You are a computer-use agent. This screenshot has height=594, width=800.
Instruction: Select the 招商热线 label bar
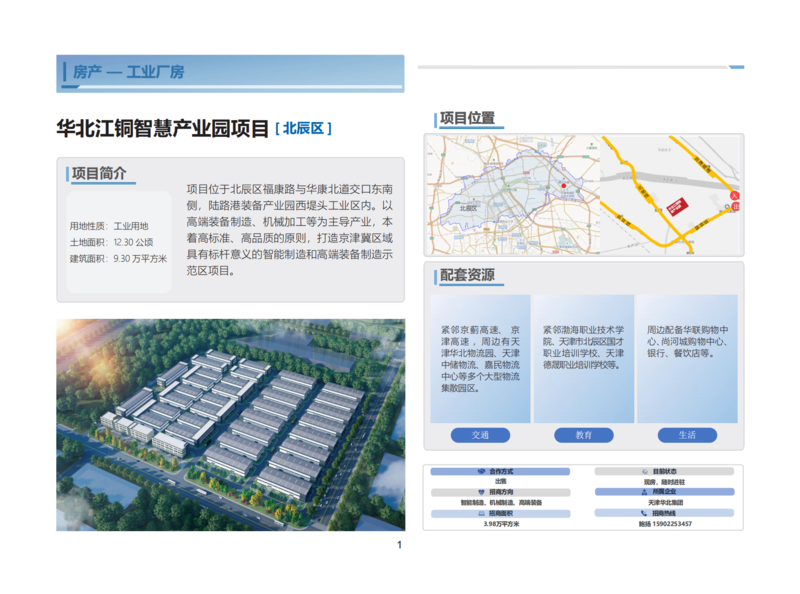(x=664, y=513)
